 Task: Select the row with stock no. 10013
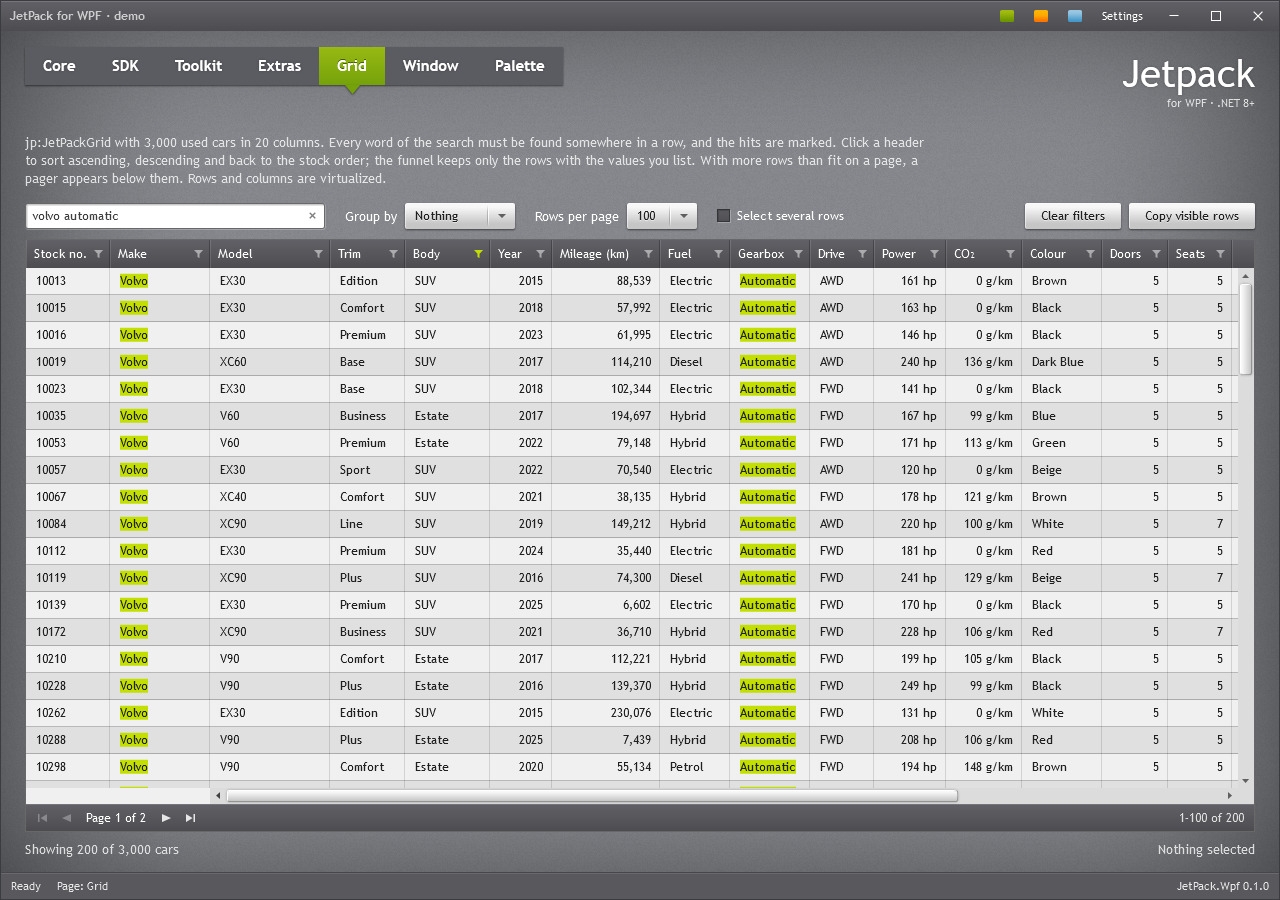click(632, 281)
